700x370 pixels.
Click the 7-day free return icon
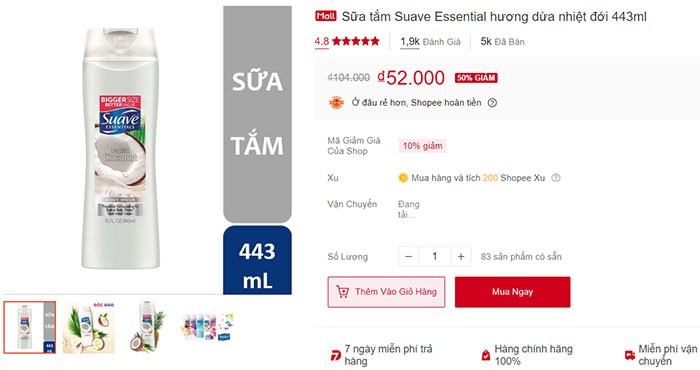click(335, 355)
